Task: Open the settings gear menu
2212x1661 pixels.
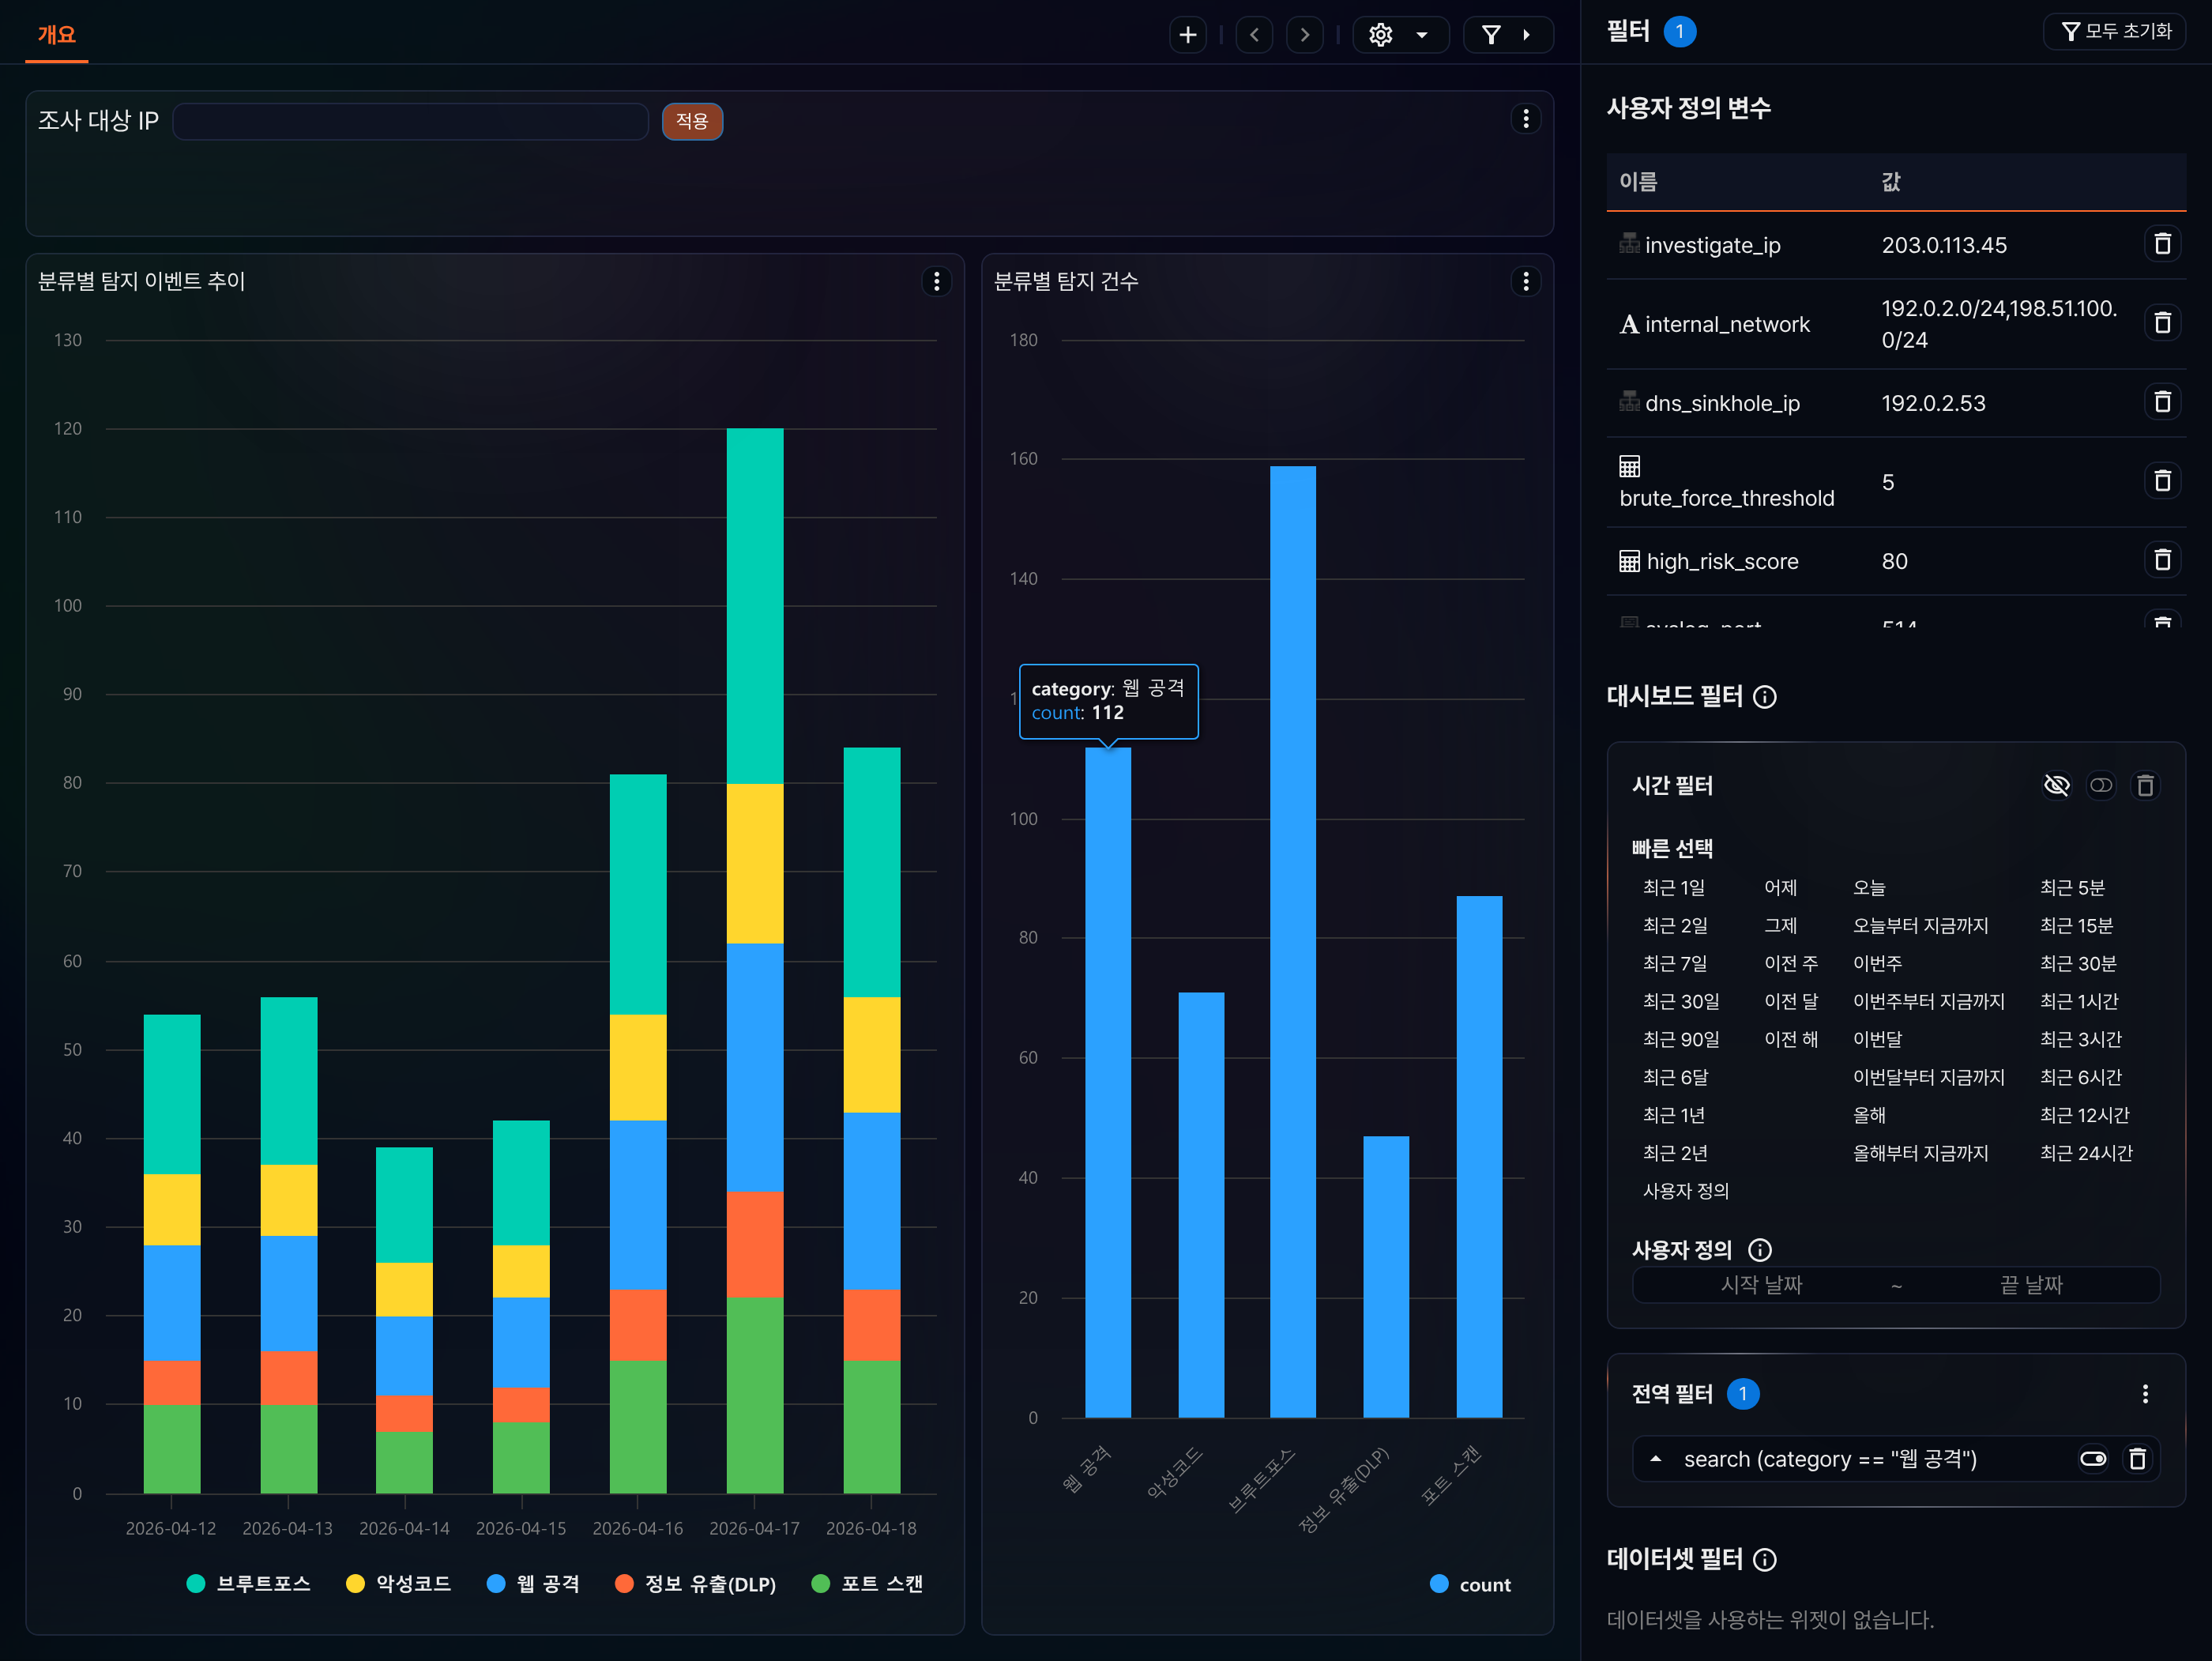Action: click(1400, 35)
